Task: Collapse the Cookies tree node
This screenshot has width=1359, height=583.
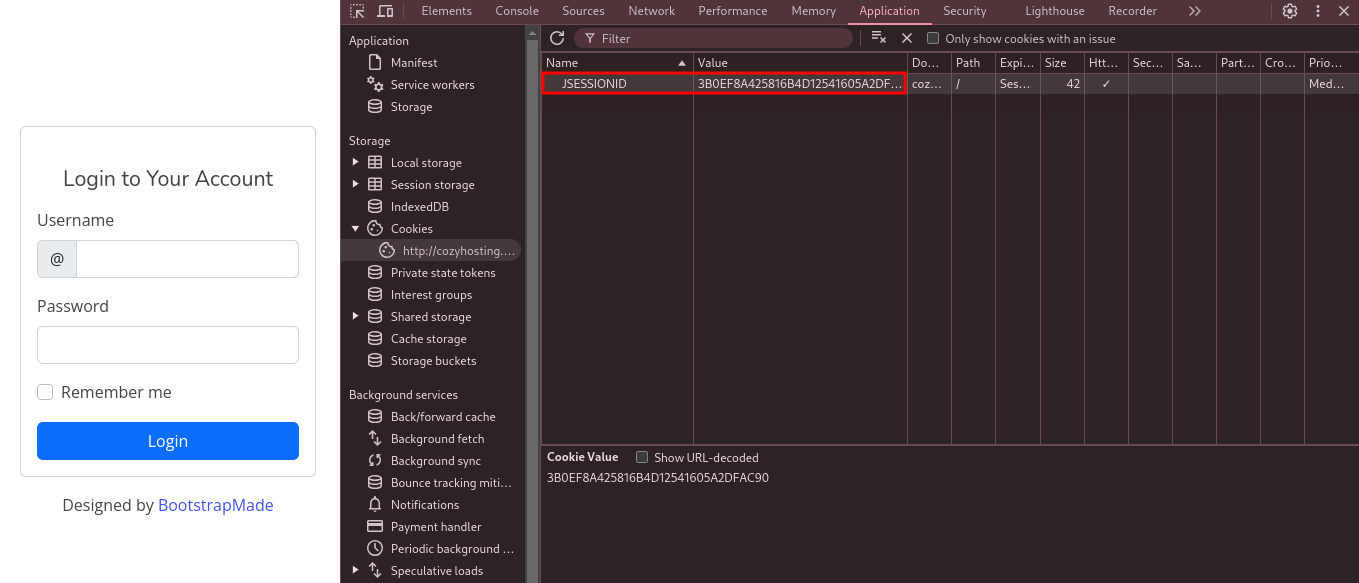Action: (x=355, y=228)
